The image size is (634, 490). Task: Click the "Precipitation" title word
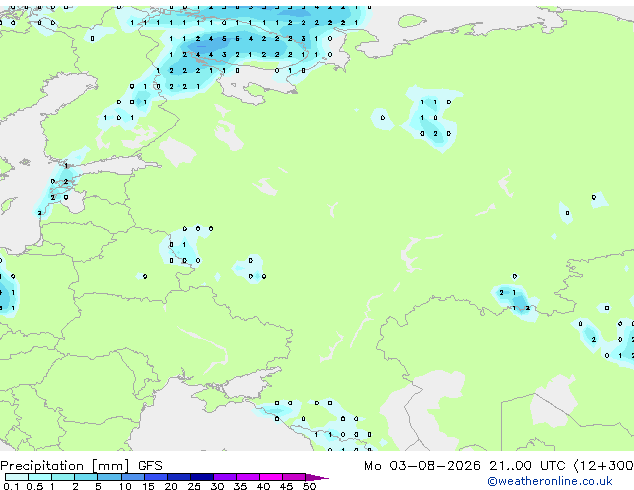click(x=42, y=466)
